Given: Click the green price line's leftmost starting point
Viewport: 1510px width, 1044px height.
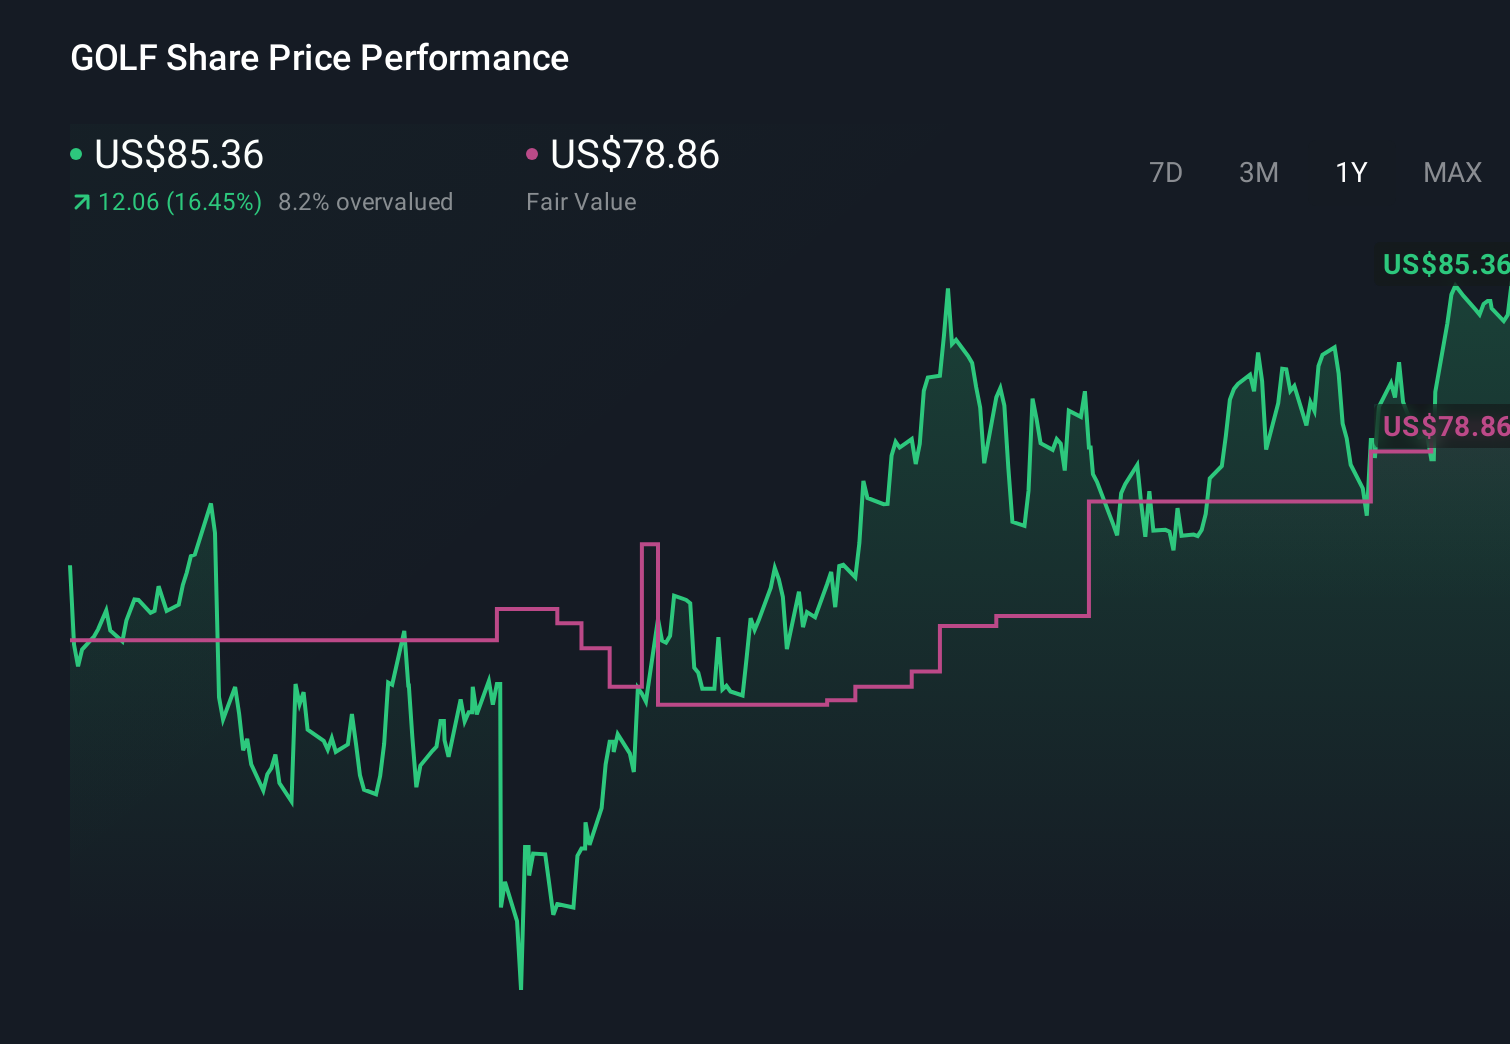Looking at the screenshot, I should (70, 568).
